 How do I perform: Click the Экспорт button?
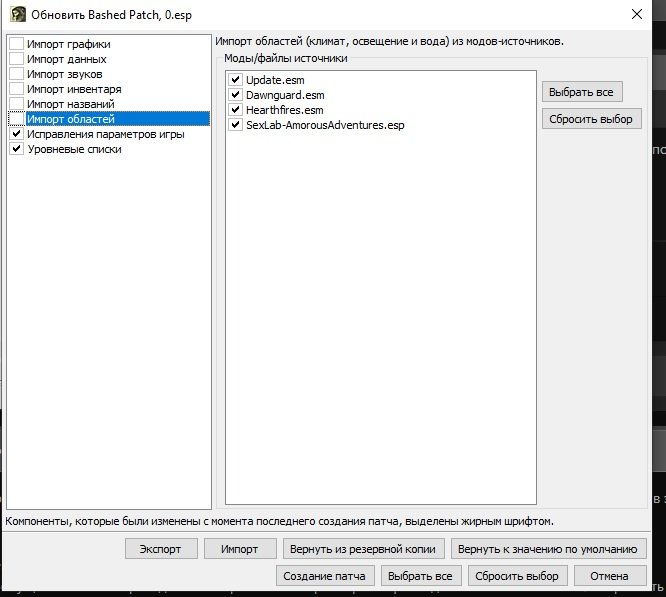point(161,549)
